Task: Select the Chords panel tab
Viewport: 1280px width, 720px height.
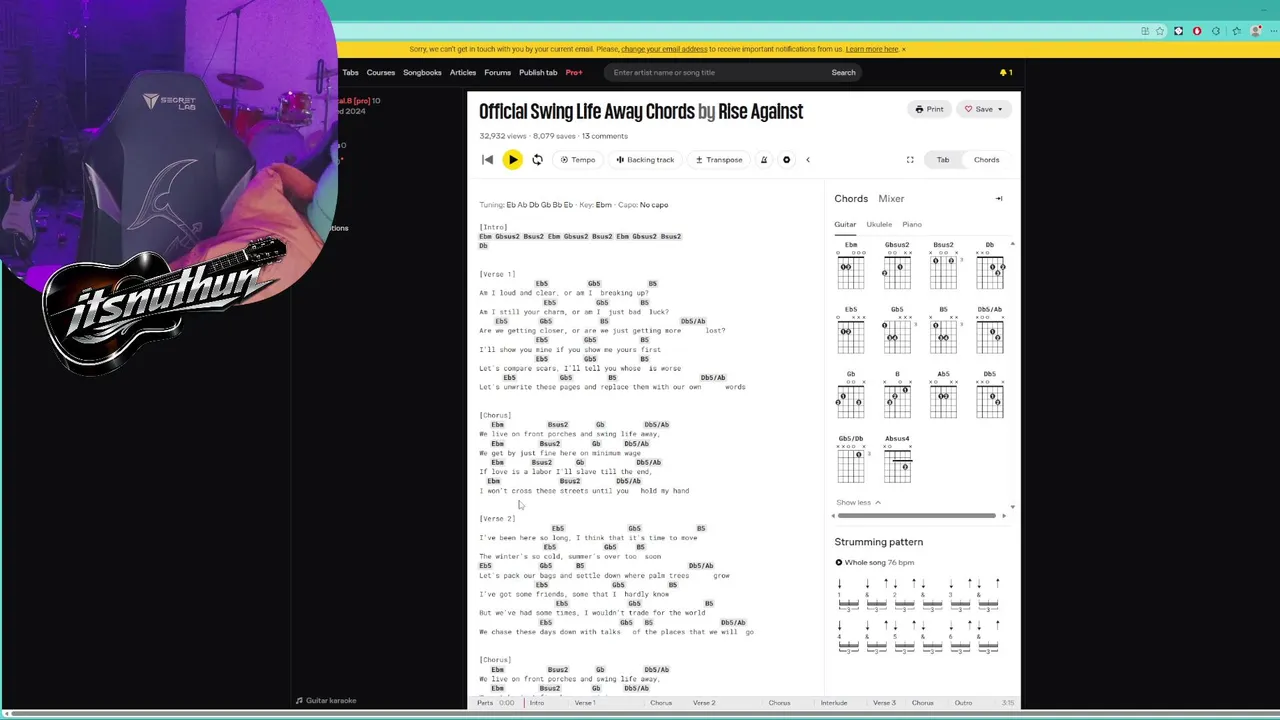Action: coord(851,199)
